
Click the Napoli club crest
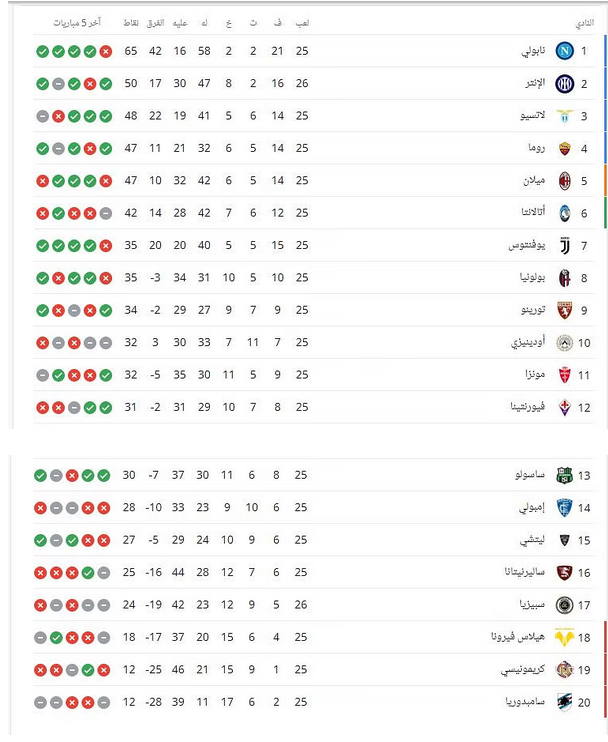565,51
